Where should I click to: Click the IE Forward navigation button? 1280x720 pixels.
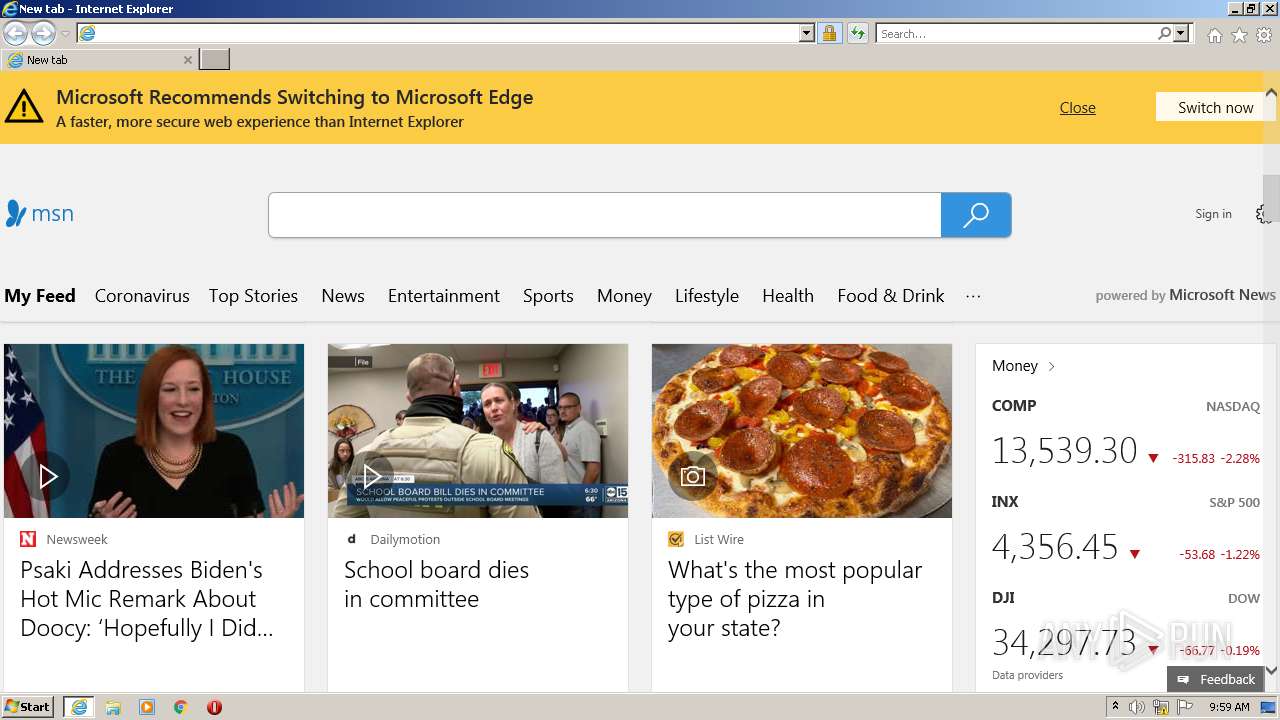pos(43,34)
